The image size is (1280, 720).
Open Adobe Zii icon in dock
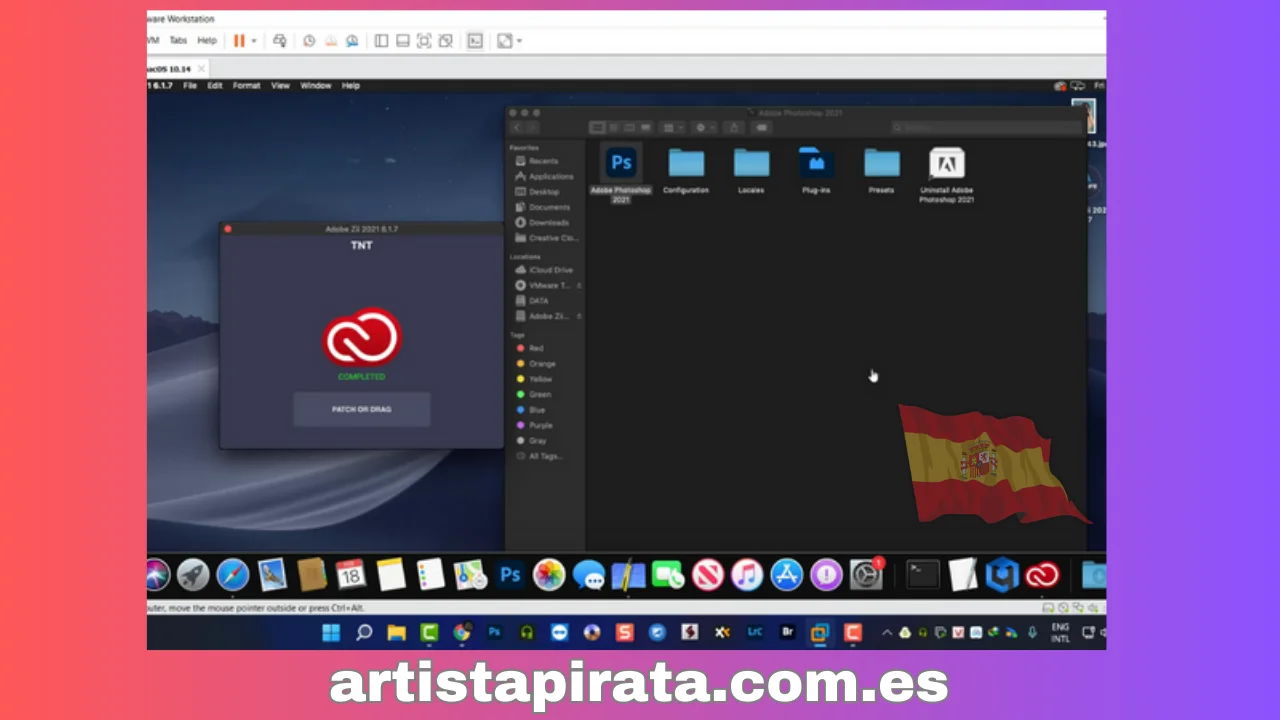pyautogui.click(x=1042, y=574)
